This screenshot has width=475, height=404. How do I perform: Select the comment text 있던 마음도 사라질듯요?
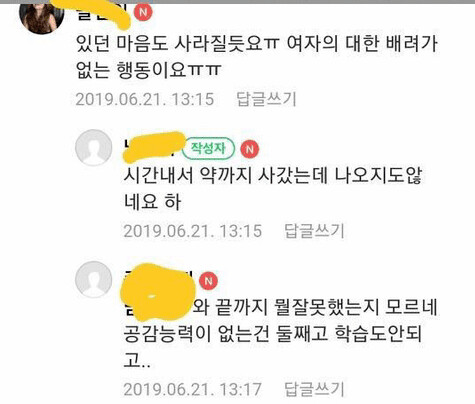(170, 44)
